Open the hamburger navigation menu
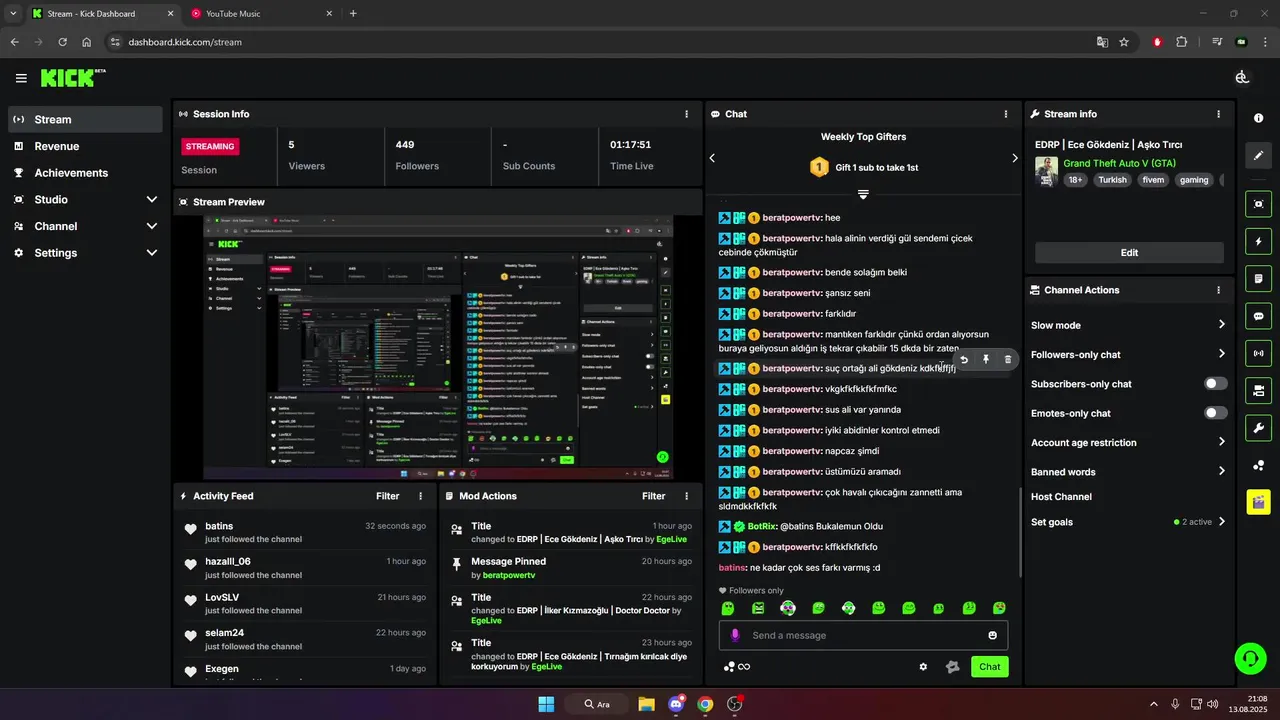 click(x=21, y=78)
